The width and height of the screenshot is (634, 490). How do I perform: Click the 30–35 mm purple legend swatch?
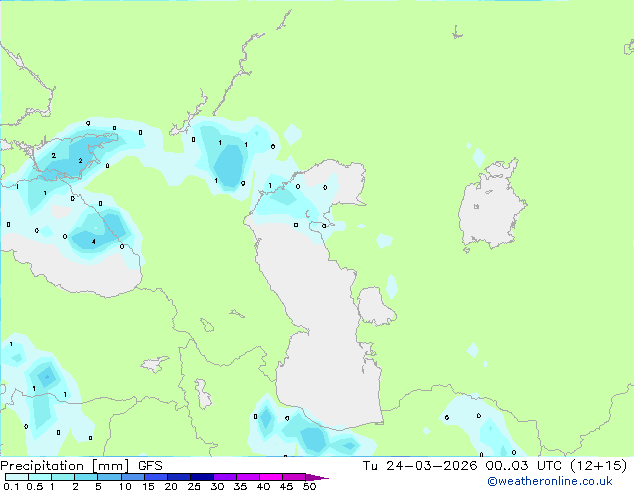224,477
